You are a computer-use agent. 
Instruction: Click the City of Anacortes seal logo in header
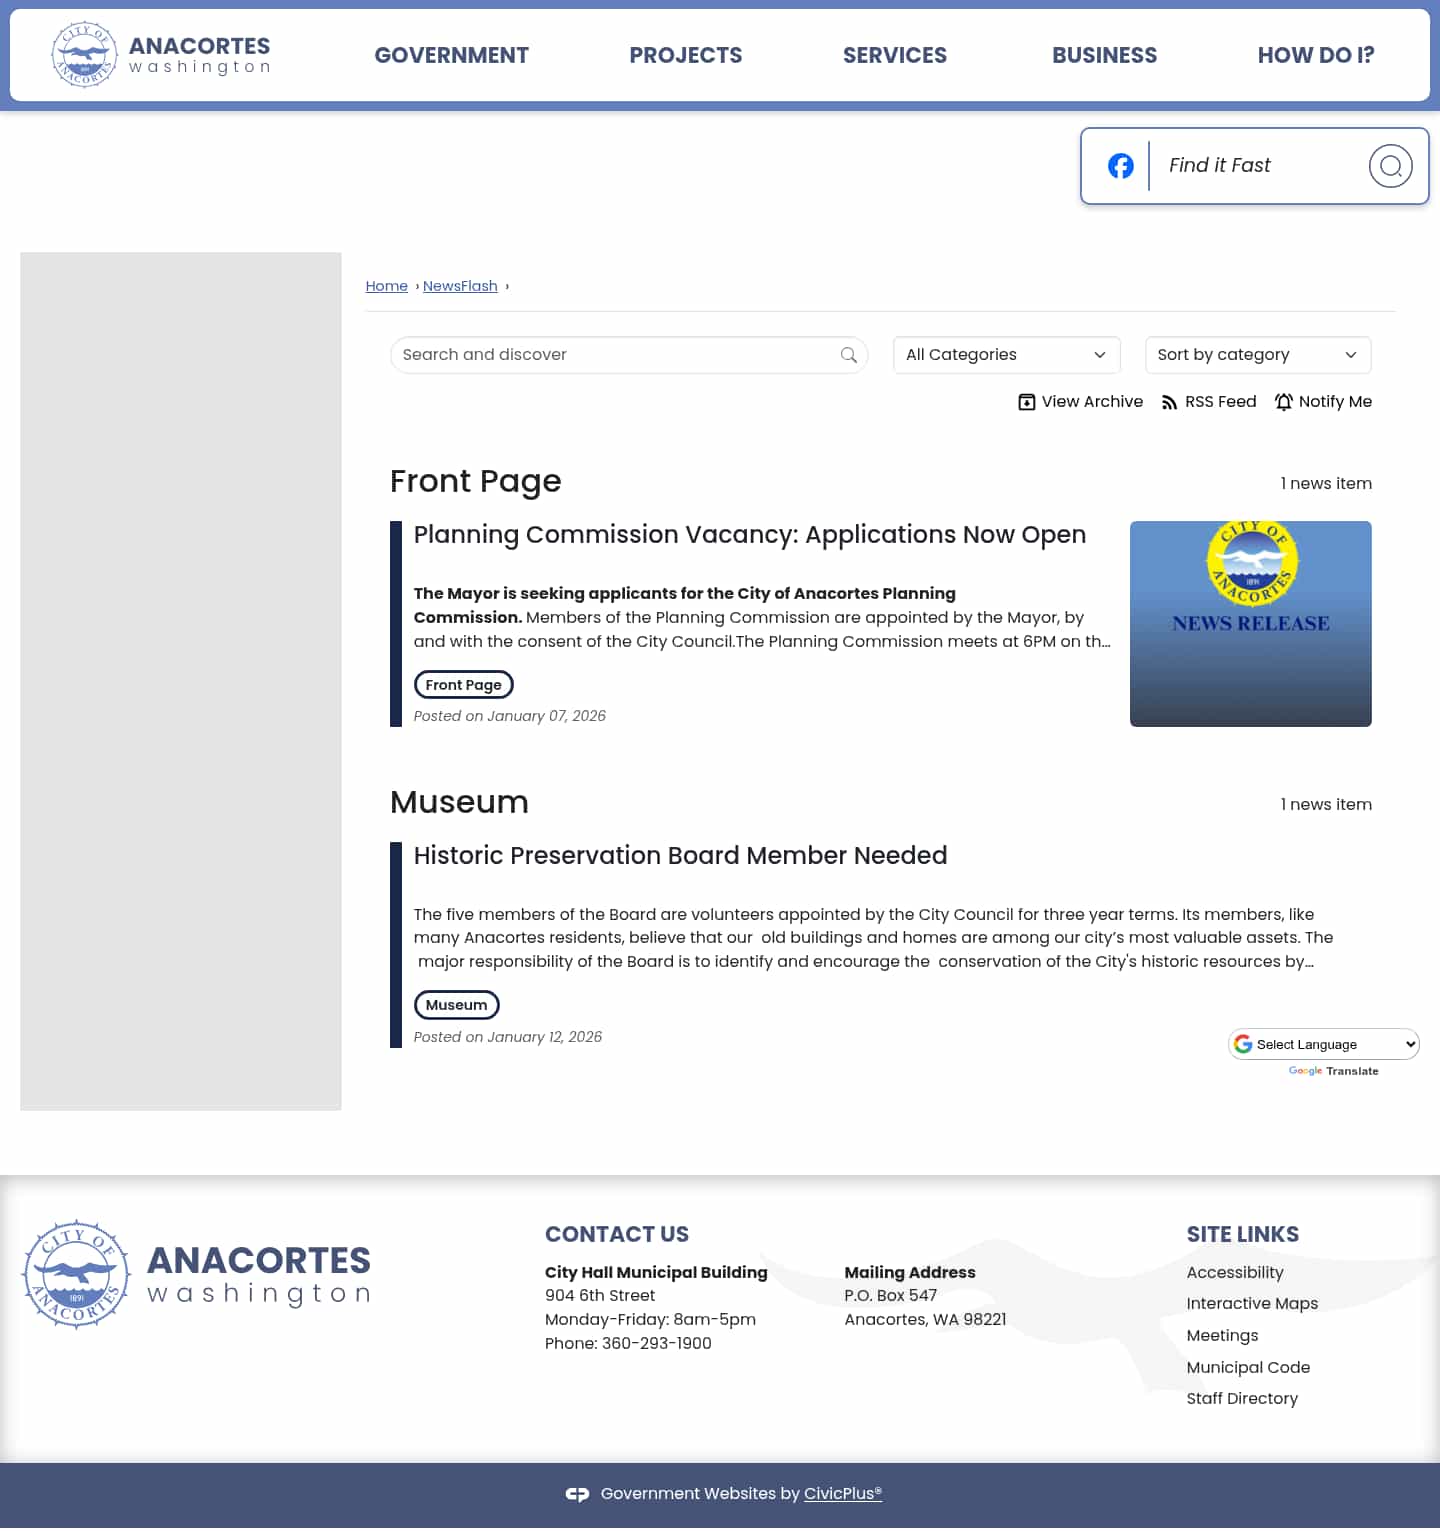84,54
